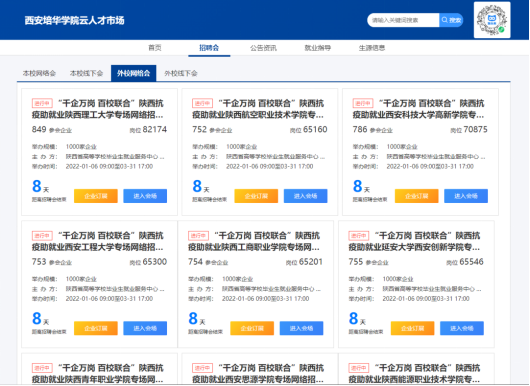This screenshot has height=386, width=530.
Task: Go to the 生源信息 navigation item
Action: 372,48
